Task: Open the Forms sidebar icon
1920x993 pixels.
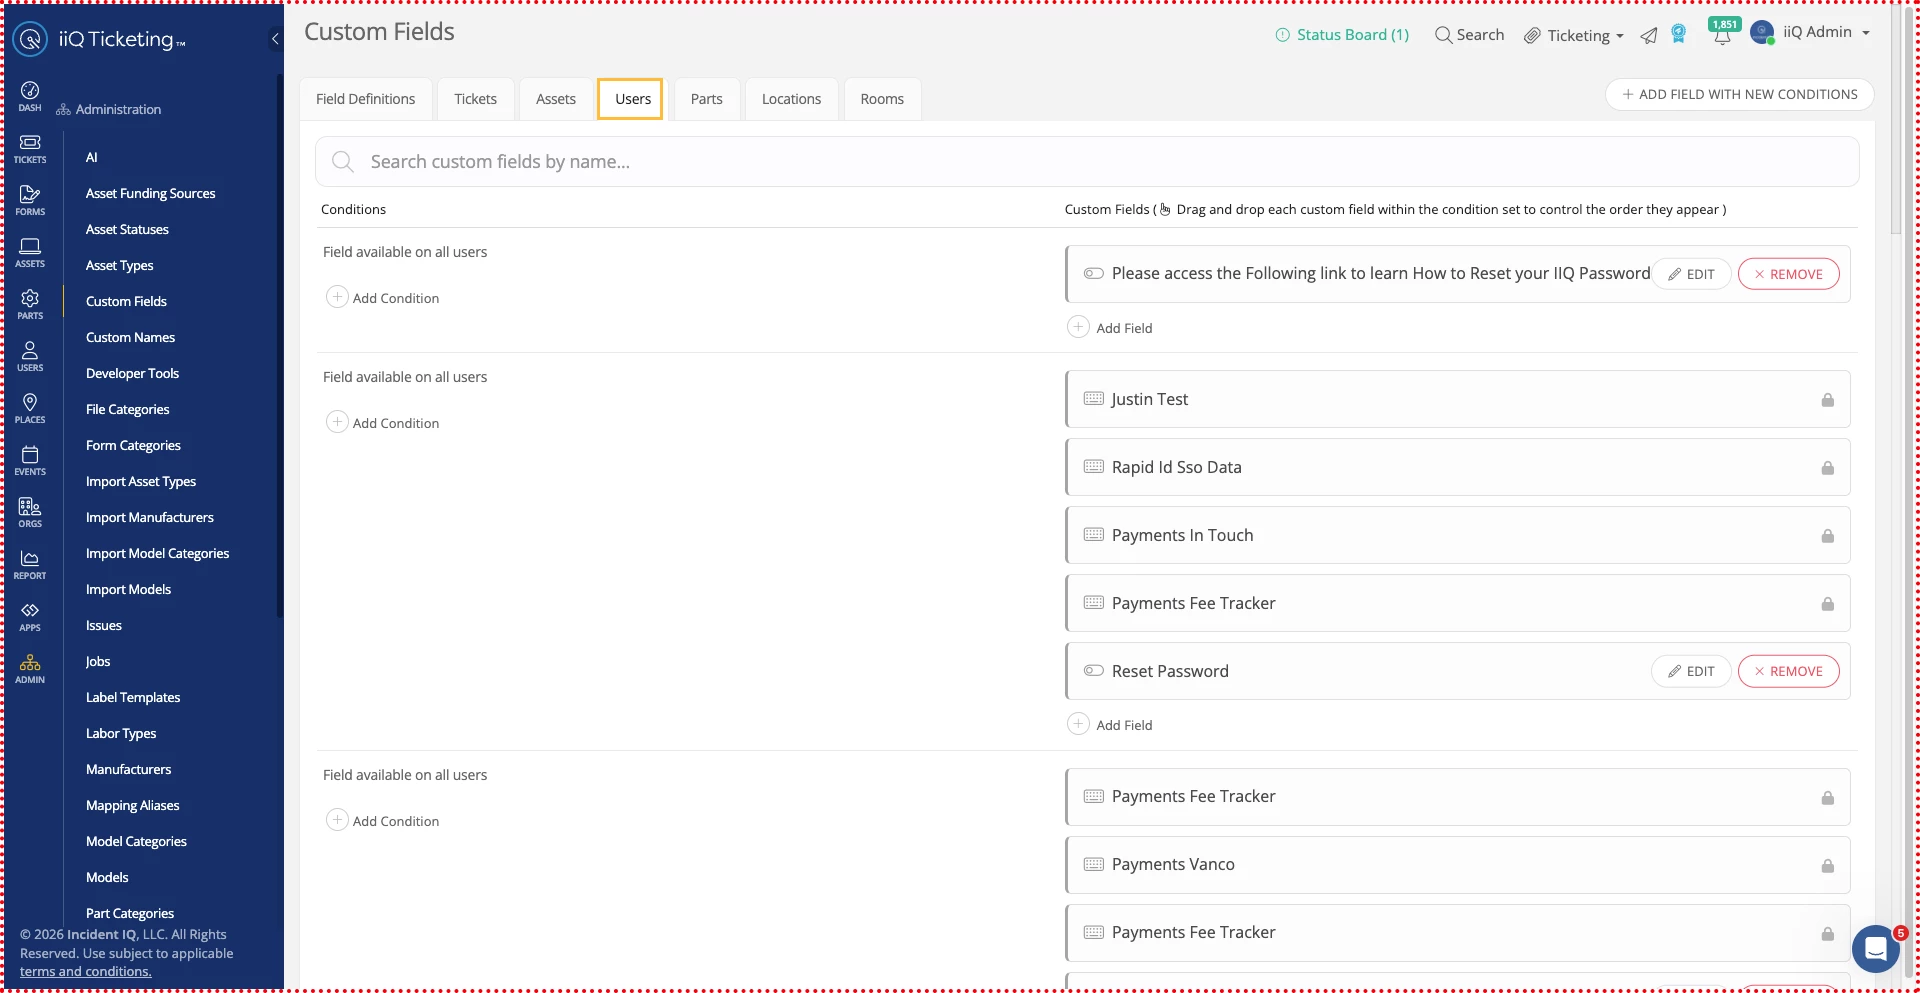Action: [30, 200]
